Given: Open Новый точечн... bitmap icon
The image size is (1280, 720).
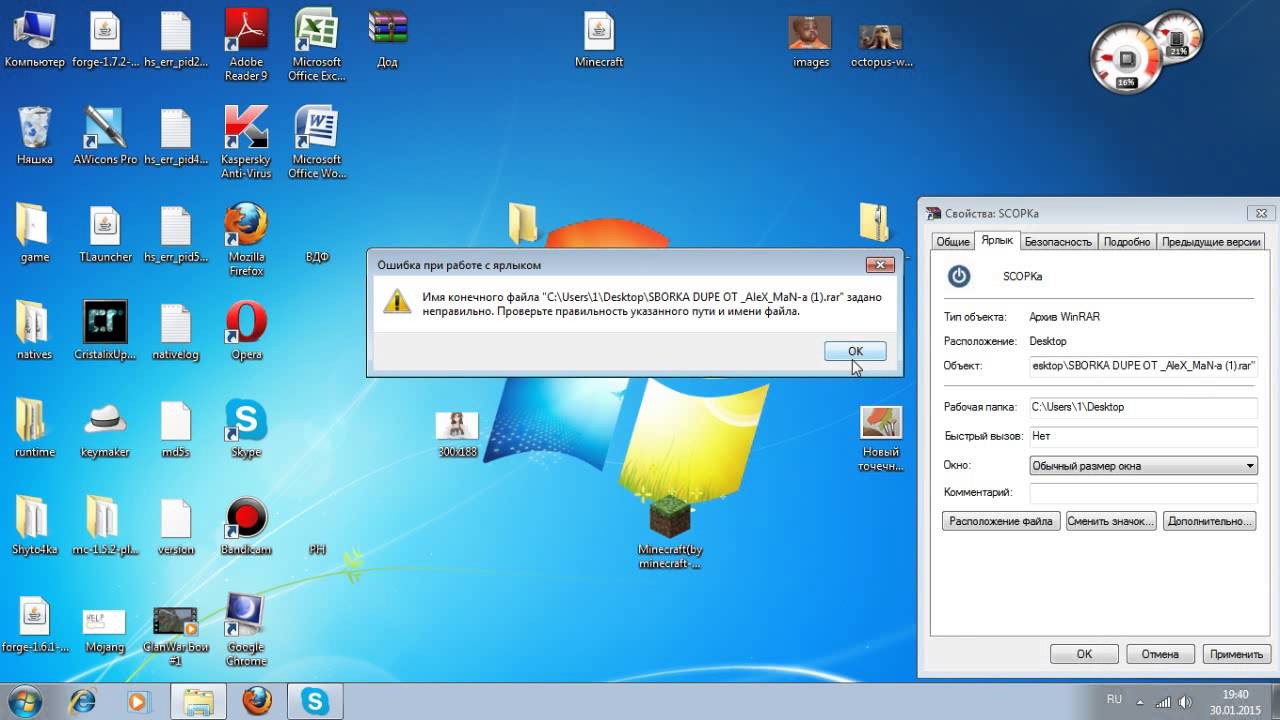Looking at the screenshot, I should [881, 438].
